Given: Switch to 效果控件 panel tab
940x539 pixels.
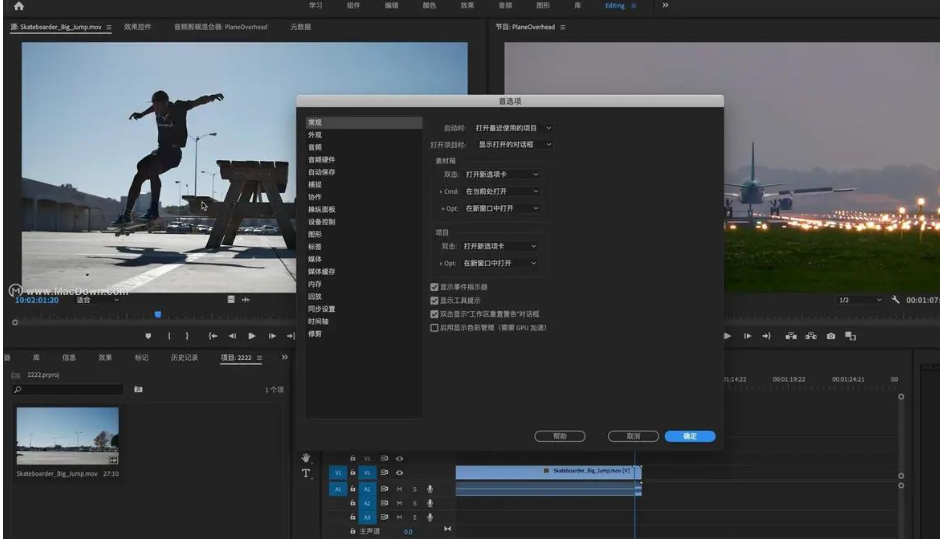Looking at the screenshot, I should point(137,27).
